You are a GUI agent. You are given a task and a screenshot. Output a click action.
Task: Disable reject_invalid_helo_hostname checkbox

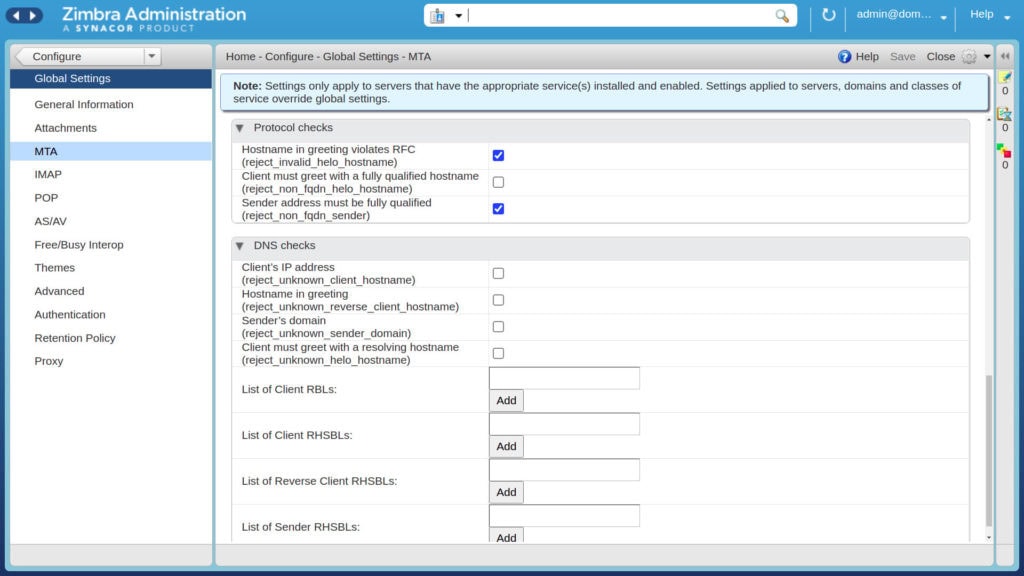(498, 155)
